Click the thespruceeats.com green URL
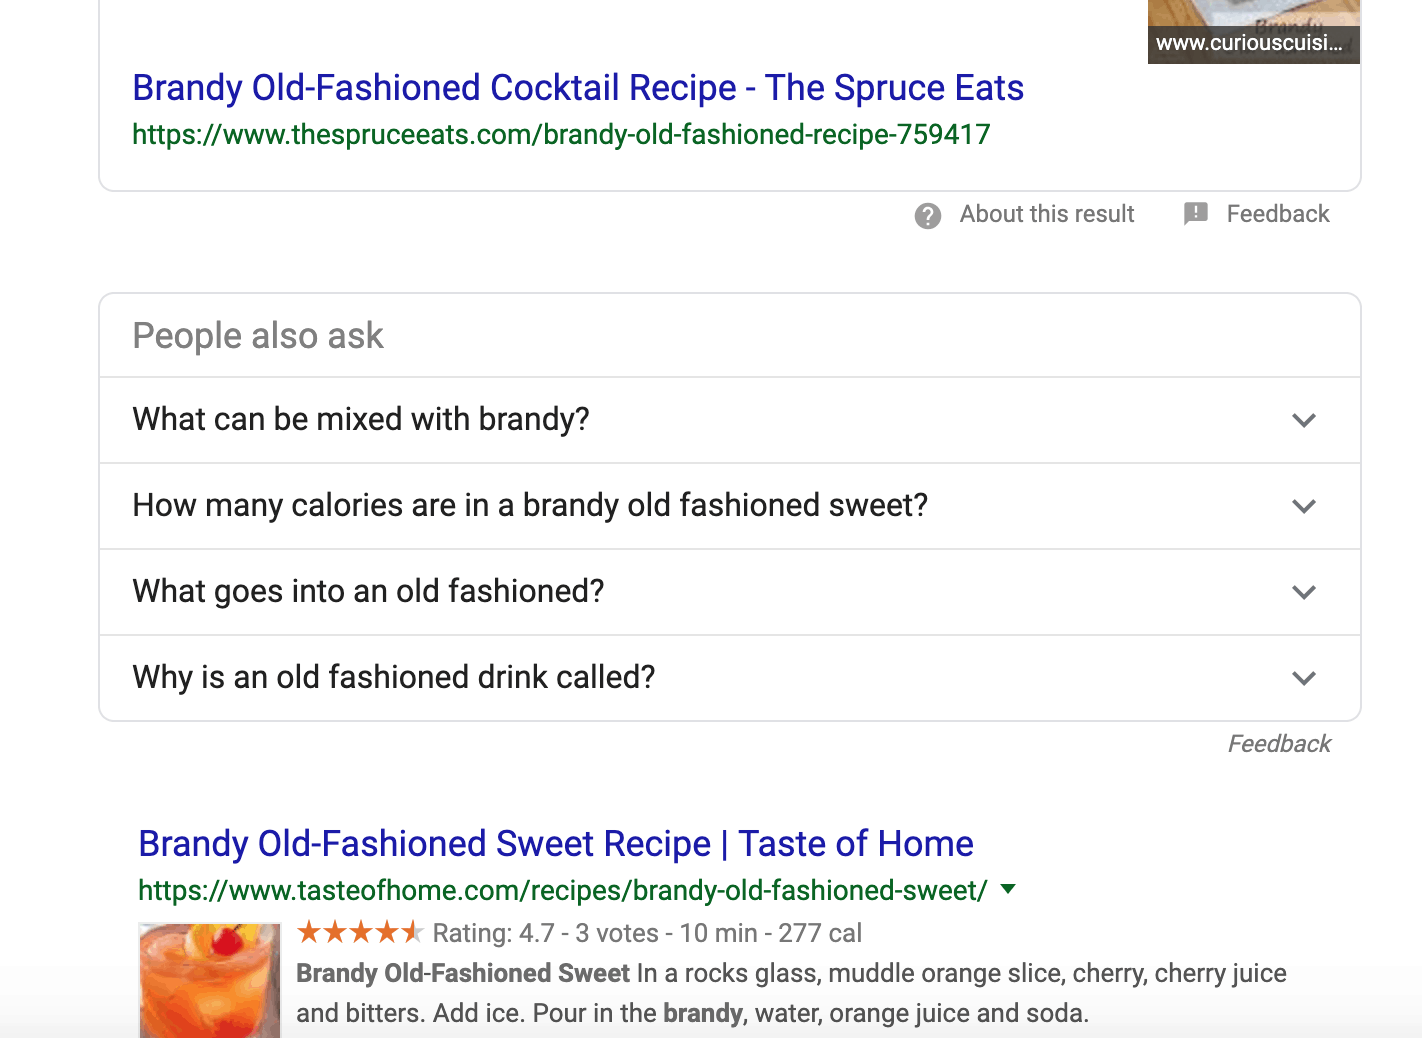This screenshot has height=1038, width=1422. 561,134
